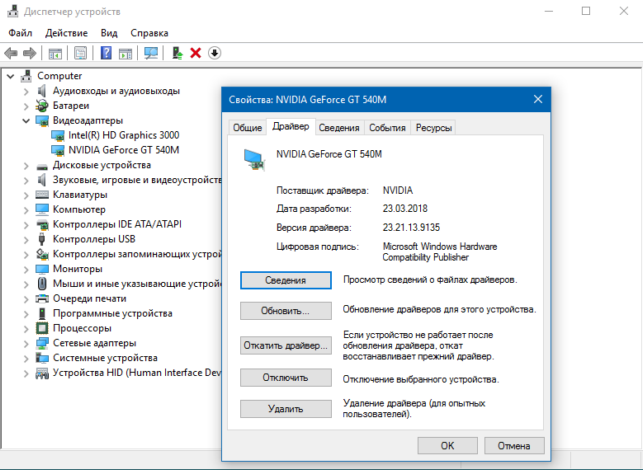Click the red X uninstall device icon
The width and height of the screenshot is (643, 470).
(196, 53)
